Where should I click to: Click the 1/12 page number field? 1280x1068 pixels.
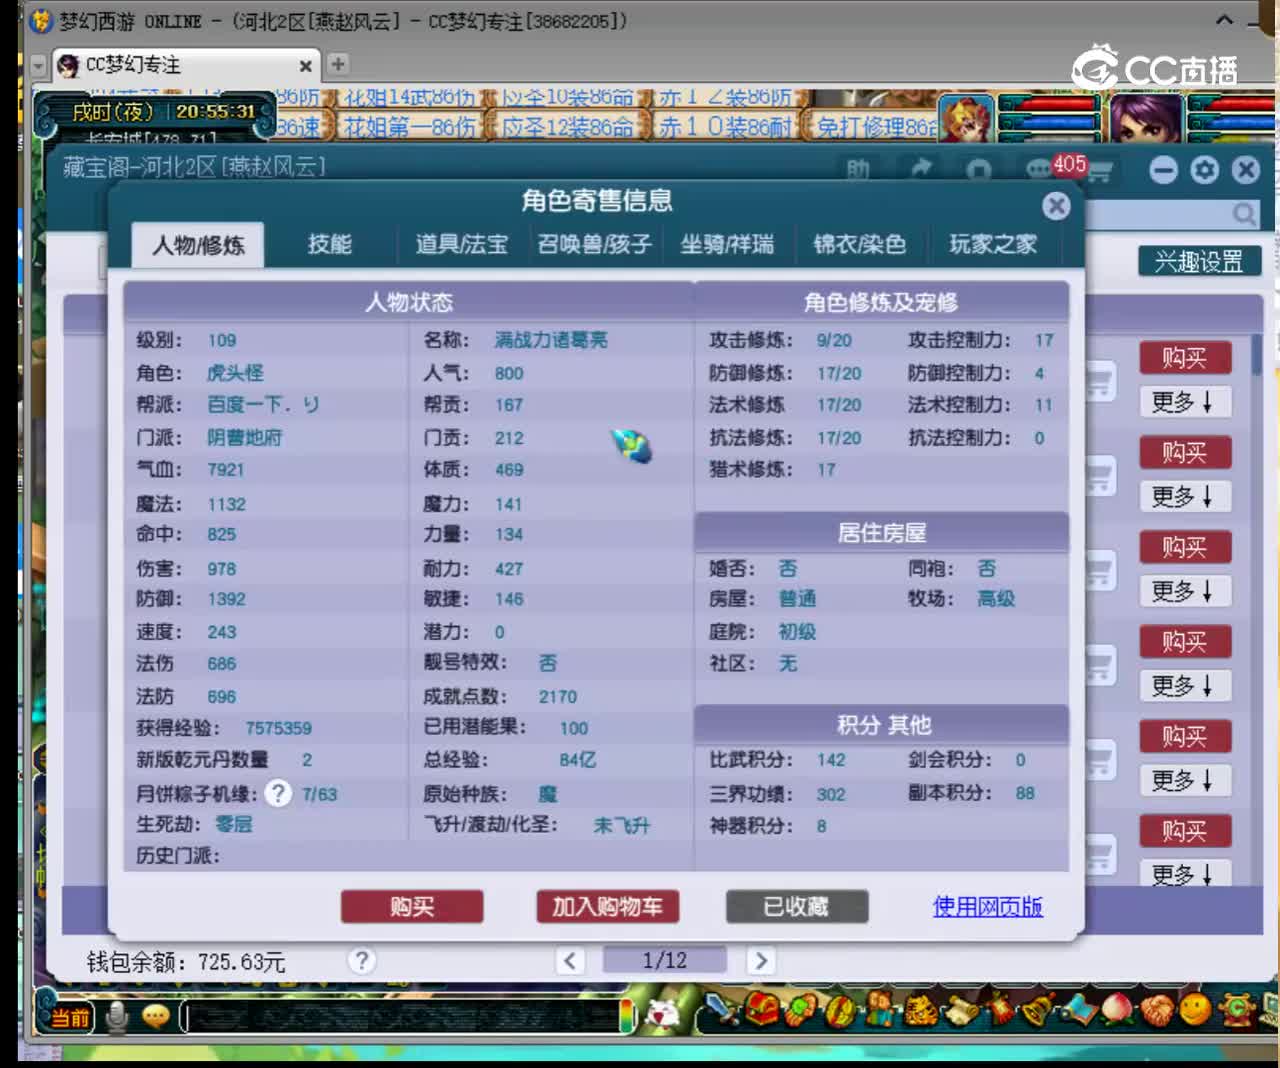(665, 960)
